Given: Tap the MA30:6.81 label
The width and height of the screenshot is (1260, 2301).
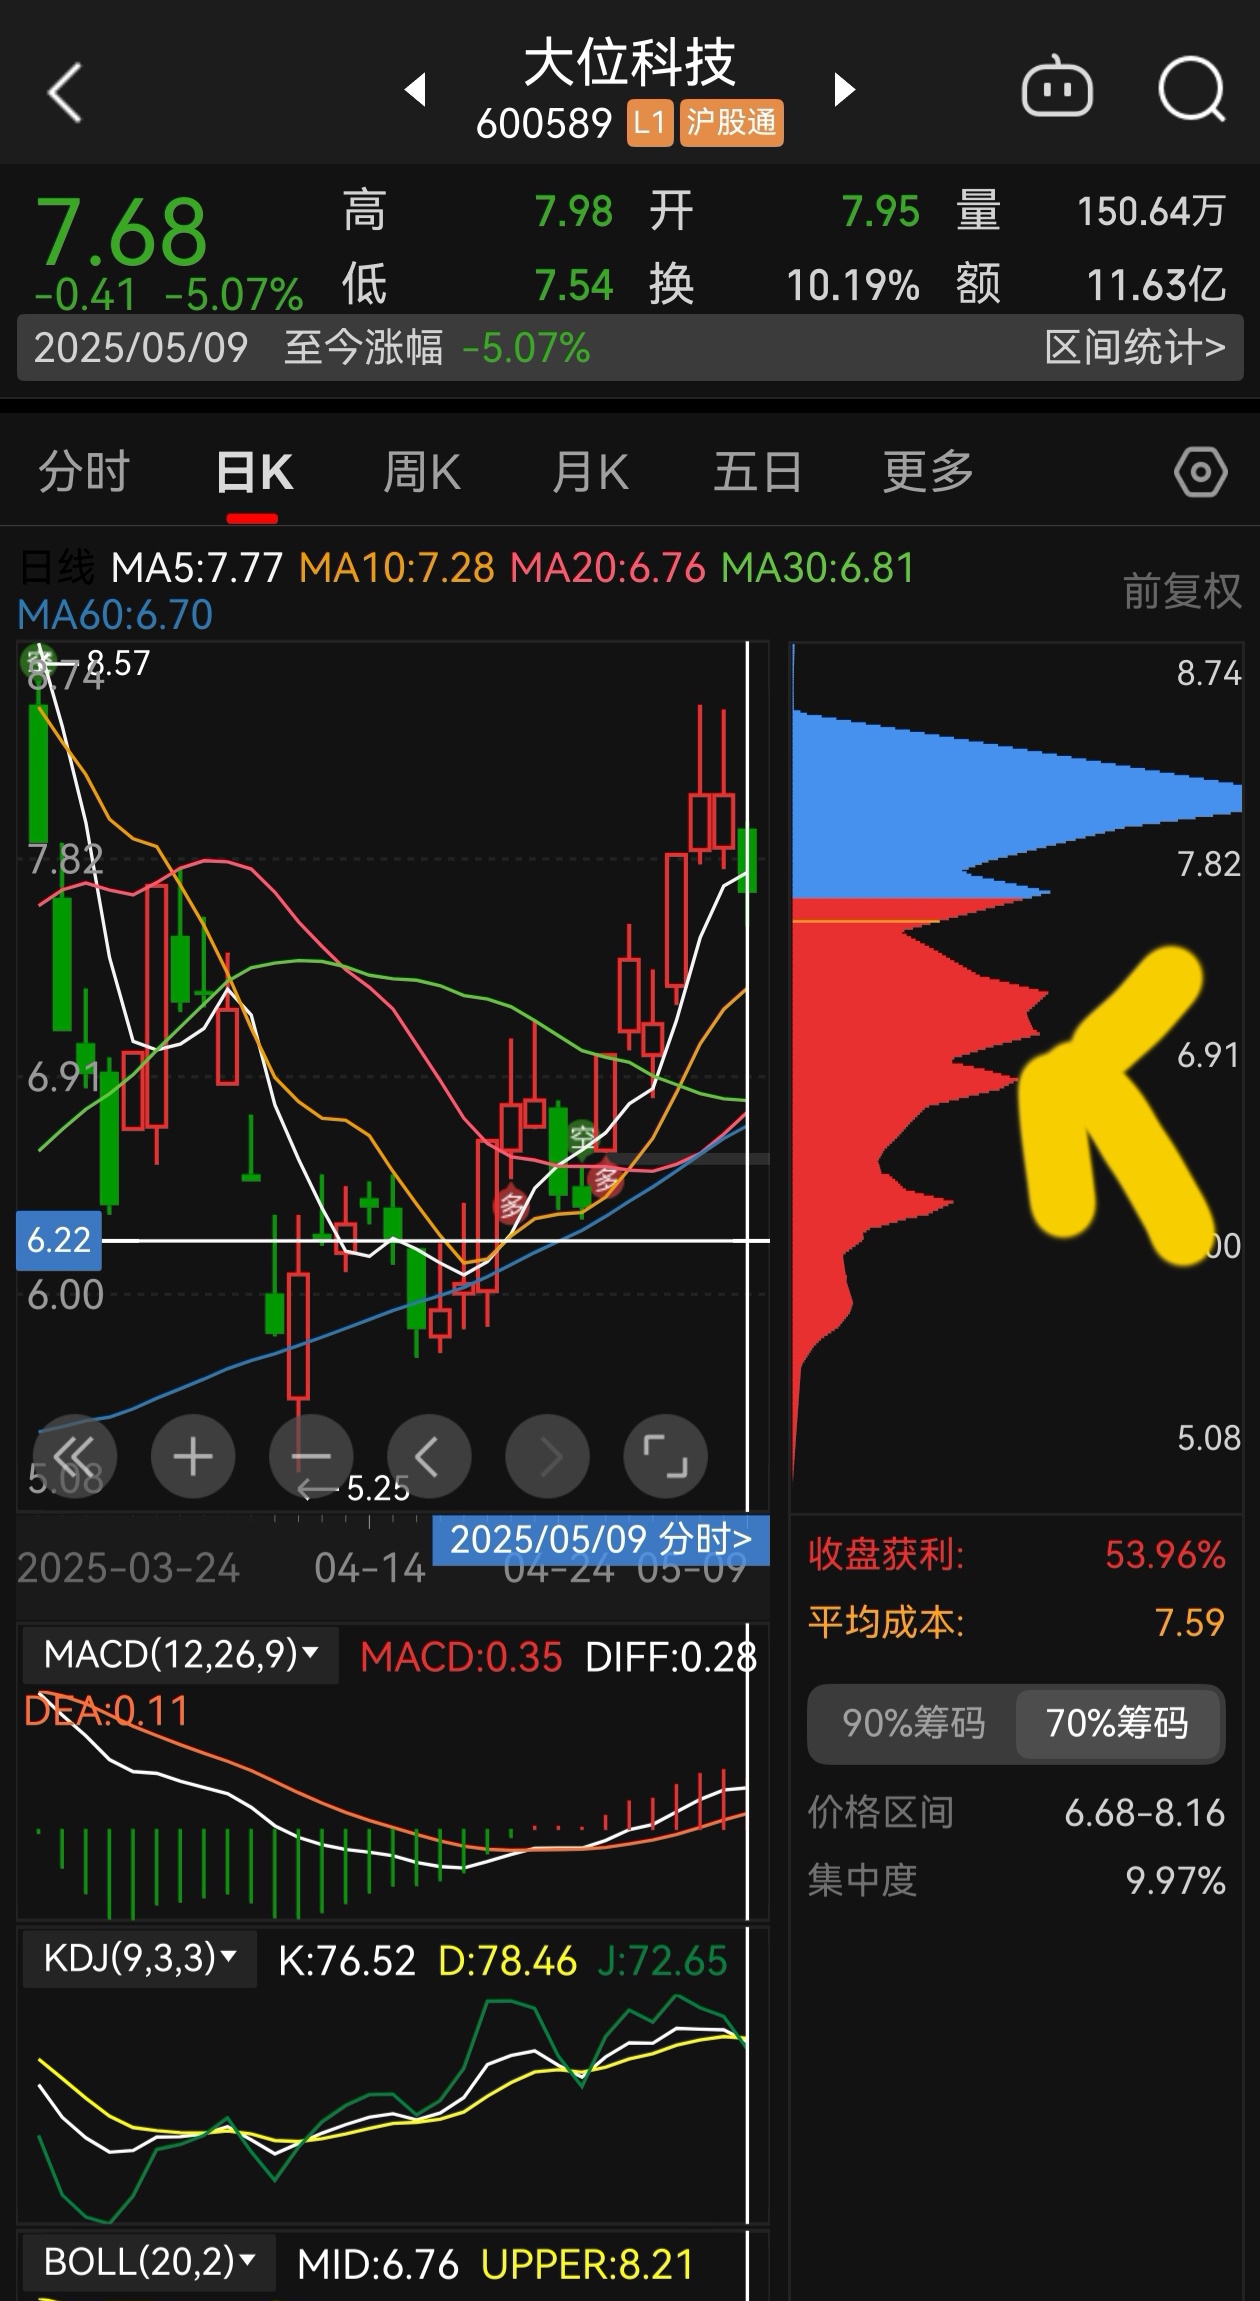Looking at the screenshot, I should [818, 568].
